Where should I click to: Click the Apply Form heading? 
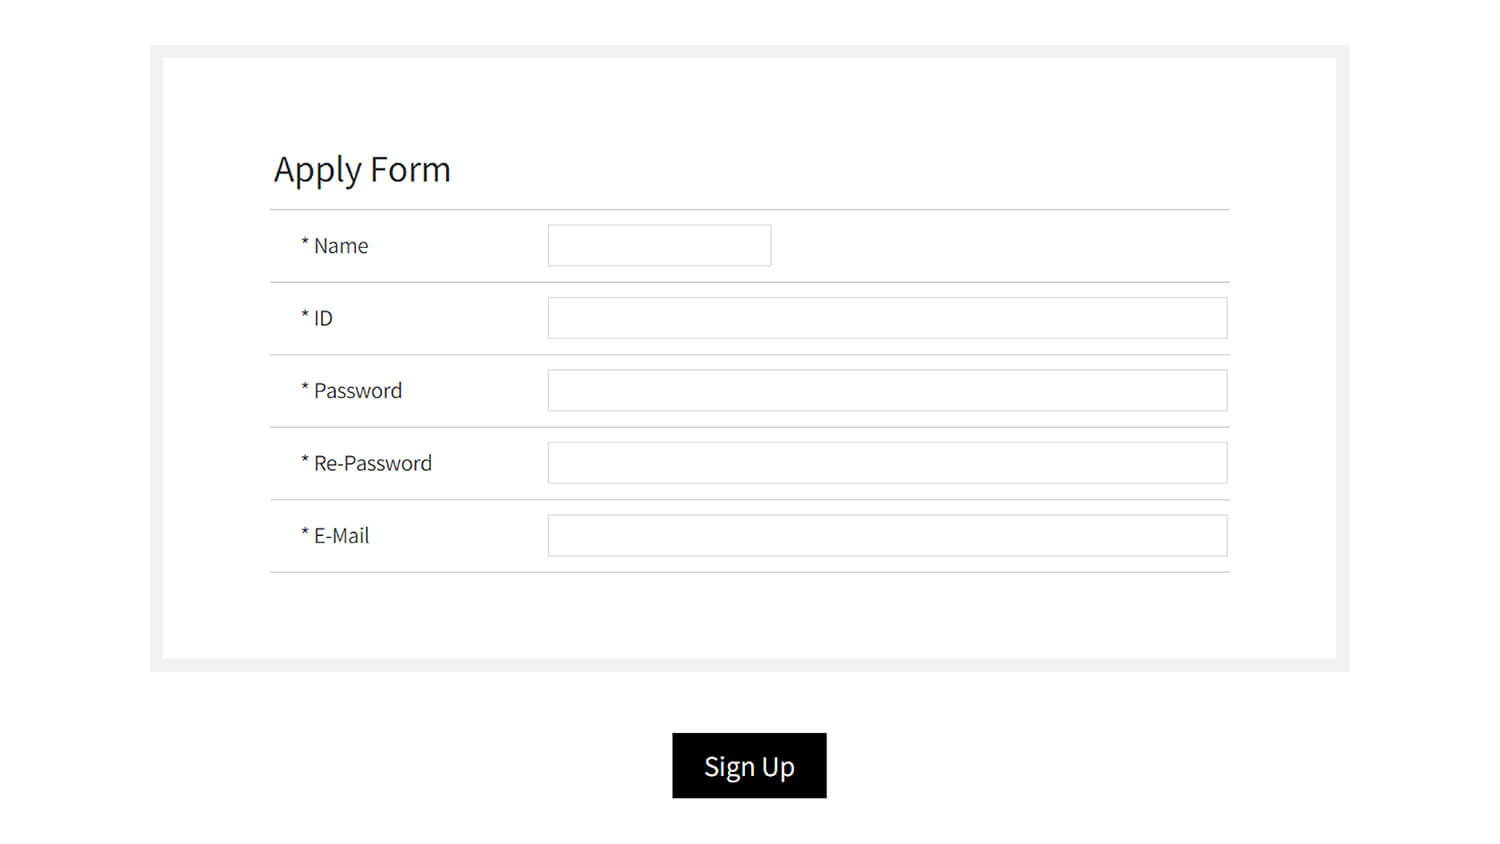(362, 170)
